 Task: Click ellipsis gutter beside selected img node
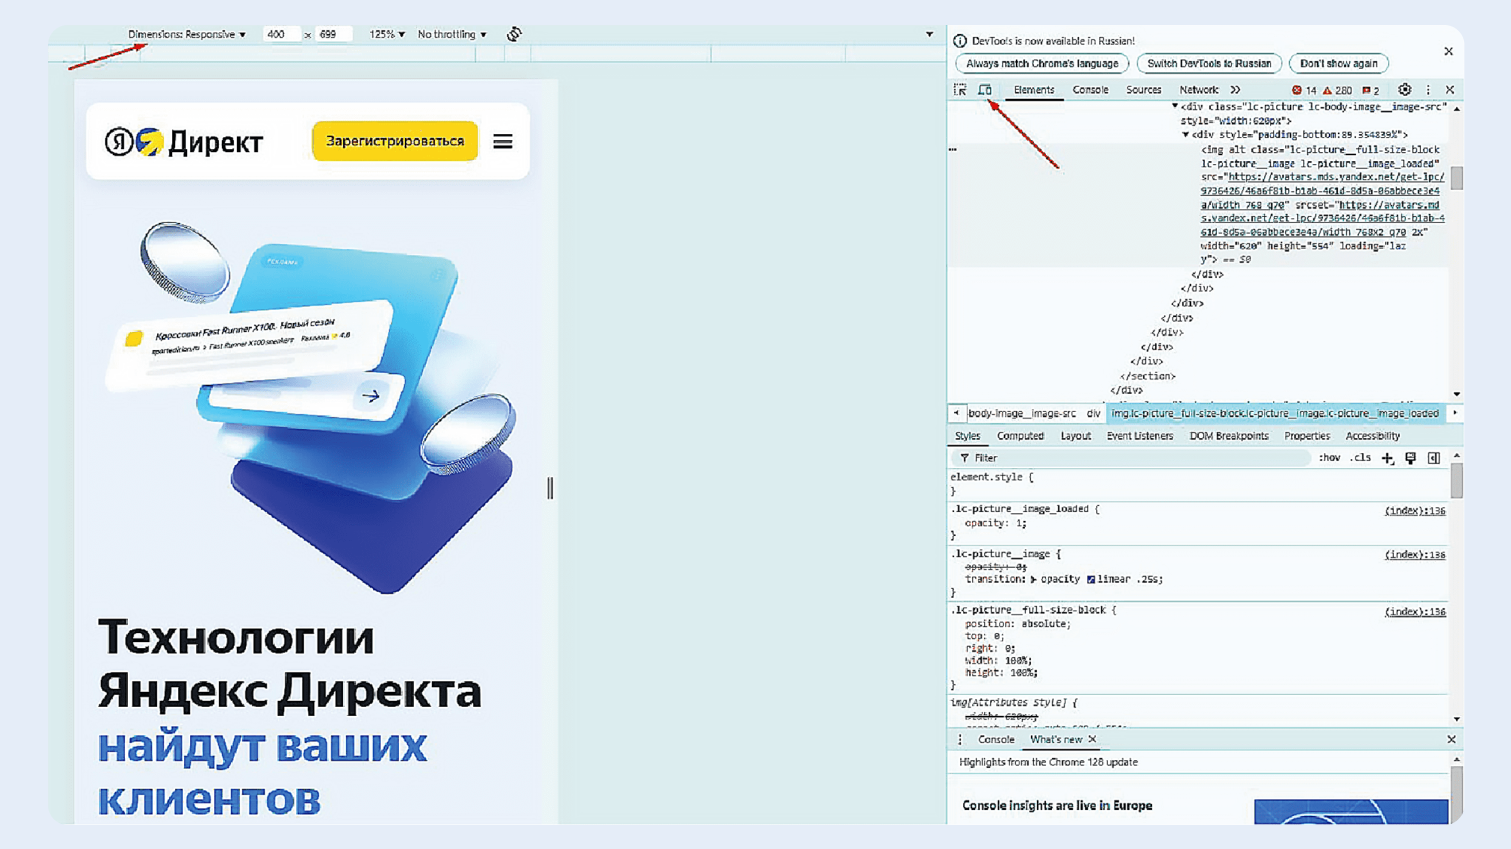tap(953, 149)
